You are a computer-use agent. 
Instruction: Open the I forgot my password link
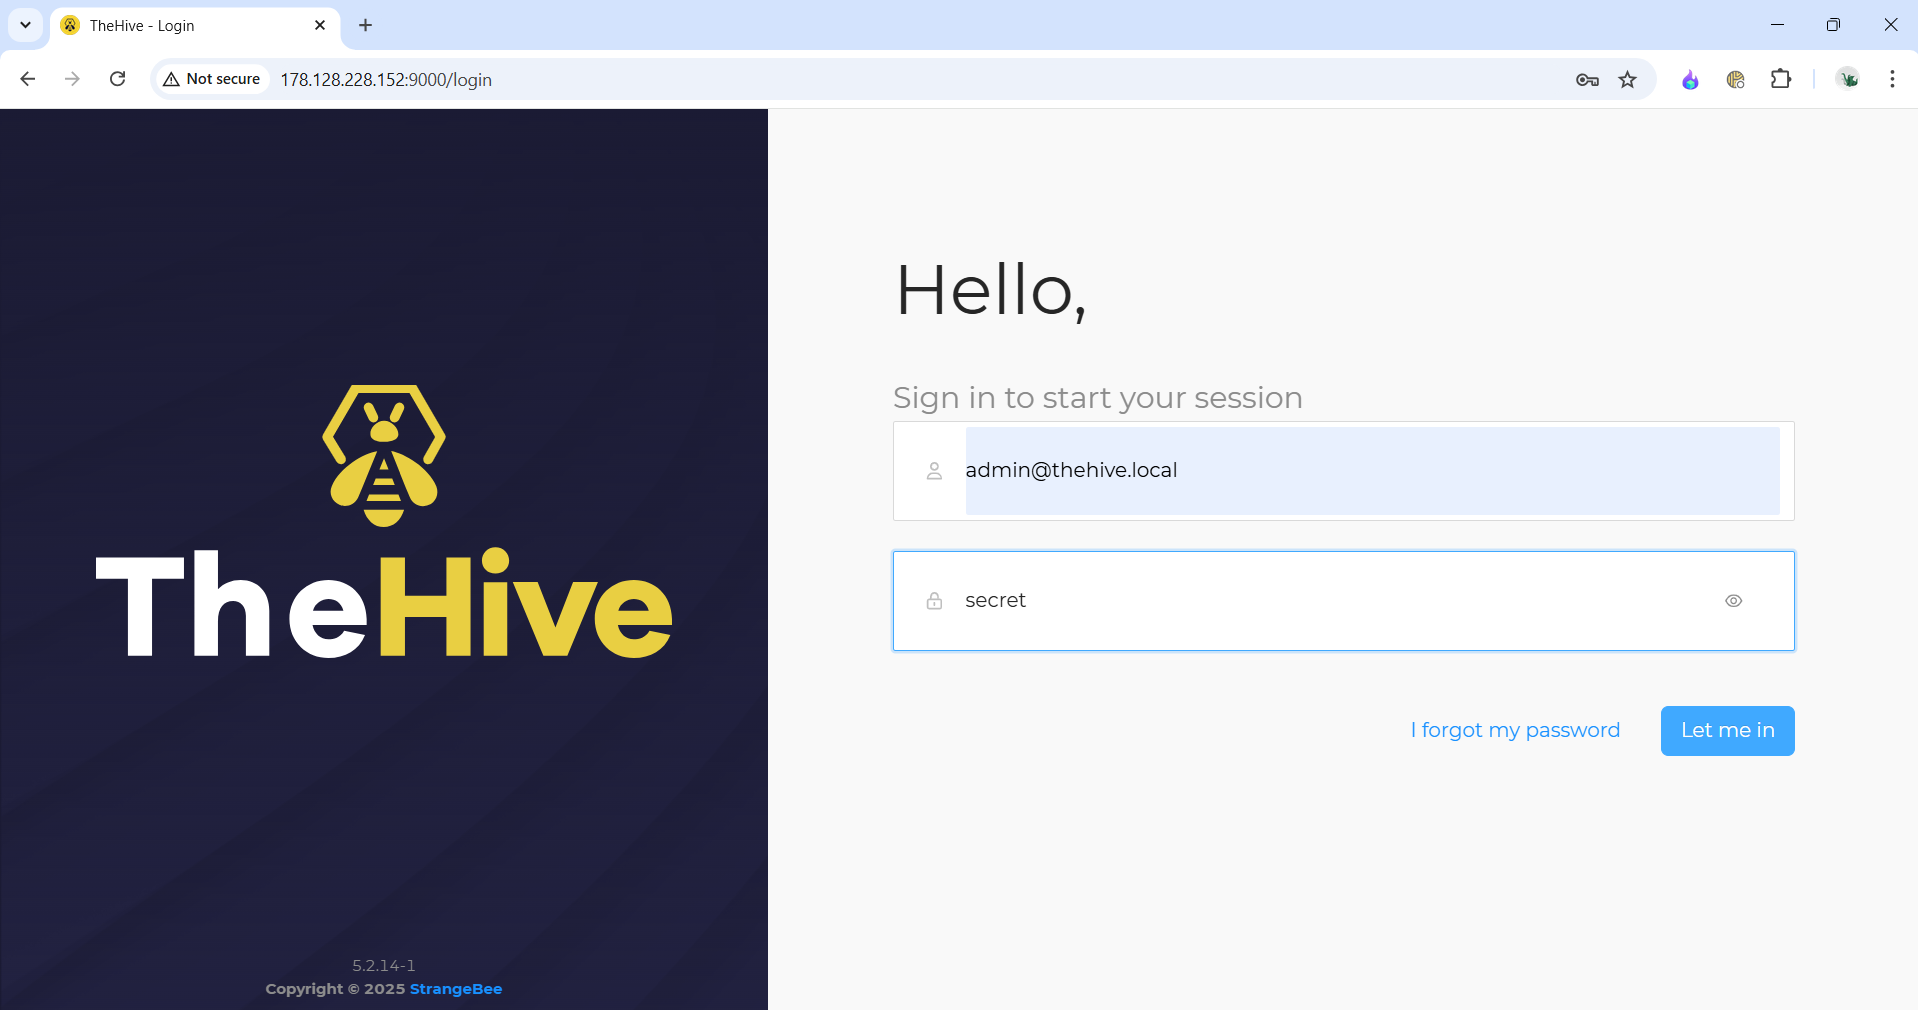point(1515,730)
